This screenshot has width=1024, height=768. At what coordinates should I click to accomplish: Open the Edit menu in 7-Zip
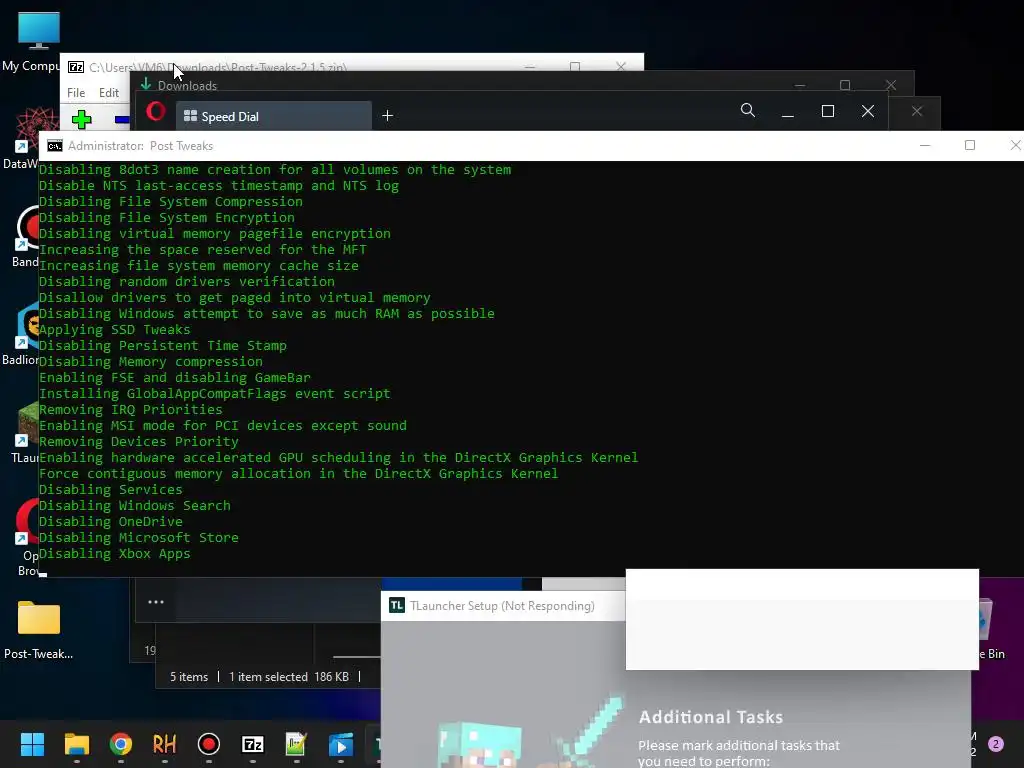(x=108, y=93)
